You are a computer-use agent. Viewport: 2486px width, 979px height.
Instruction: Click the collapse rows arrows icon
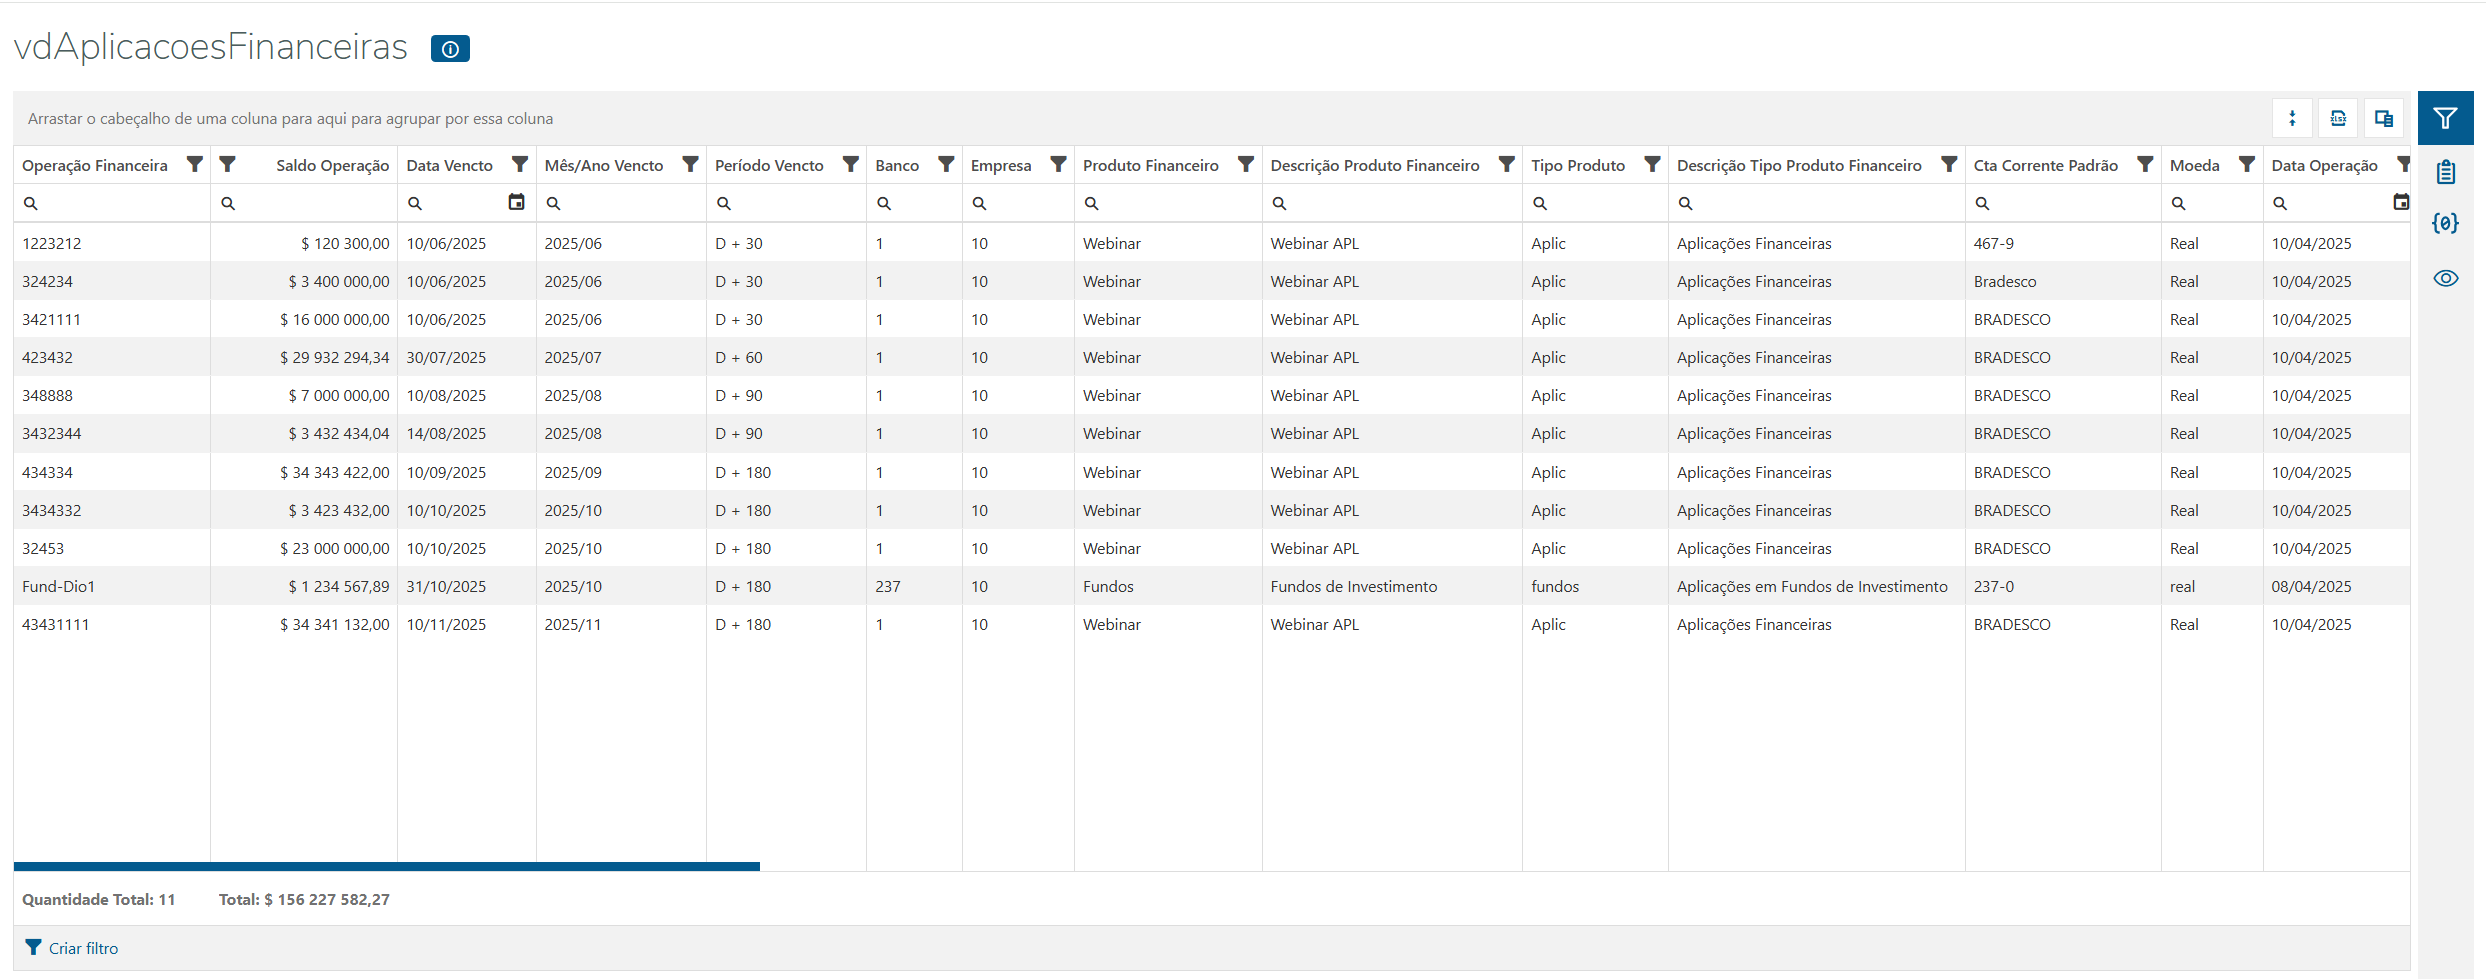pyautogui.click(x=2292, y=119)
